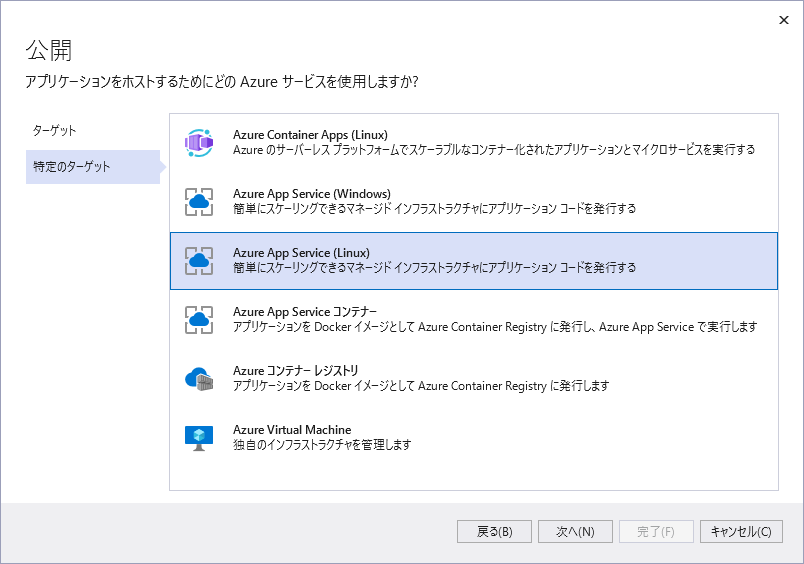Click the Azure App Service (Linux) icon
This screenshot has width=804, height=564.
click(x=199, y=261)
